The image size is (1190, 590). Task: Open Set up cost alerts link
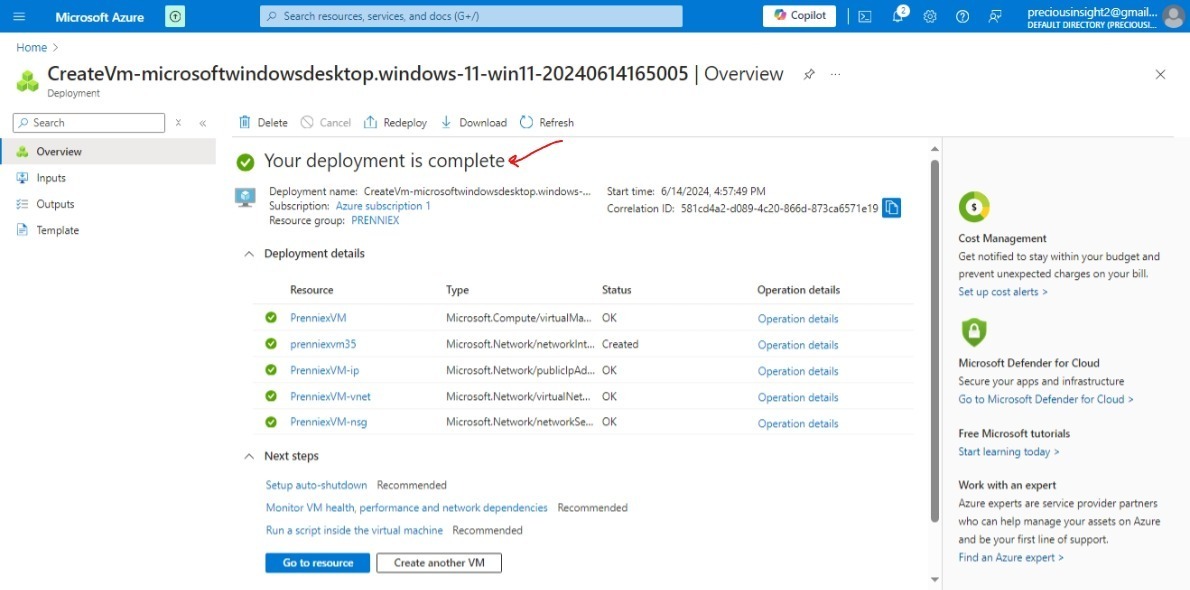pos(1003,292)
